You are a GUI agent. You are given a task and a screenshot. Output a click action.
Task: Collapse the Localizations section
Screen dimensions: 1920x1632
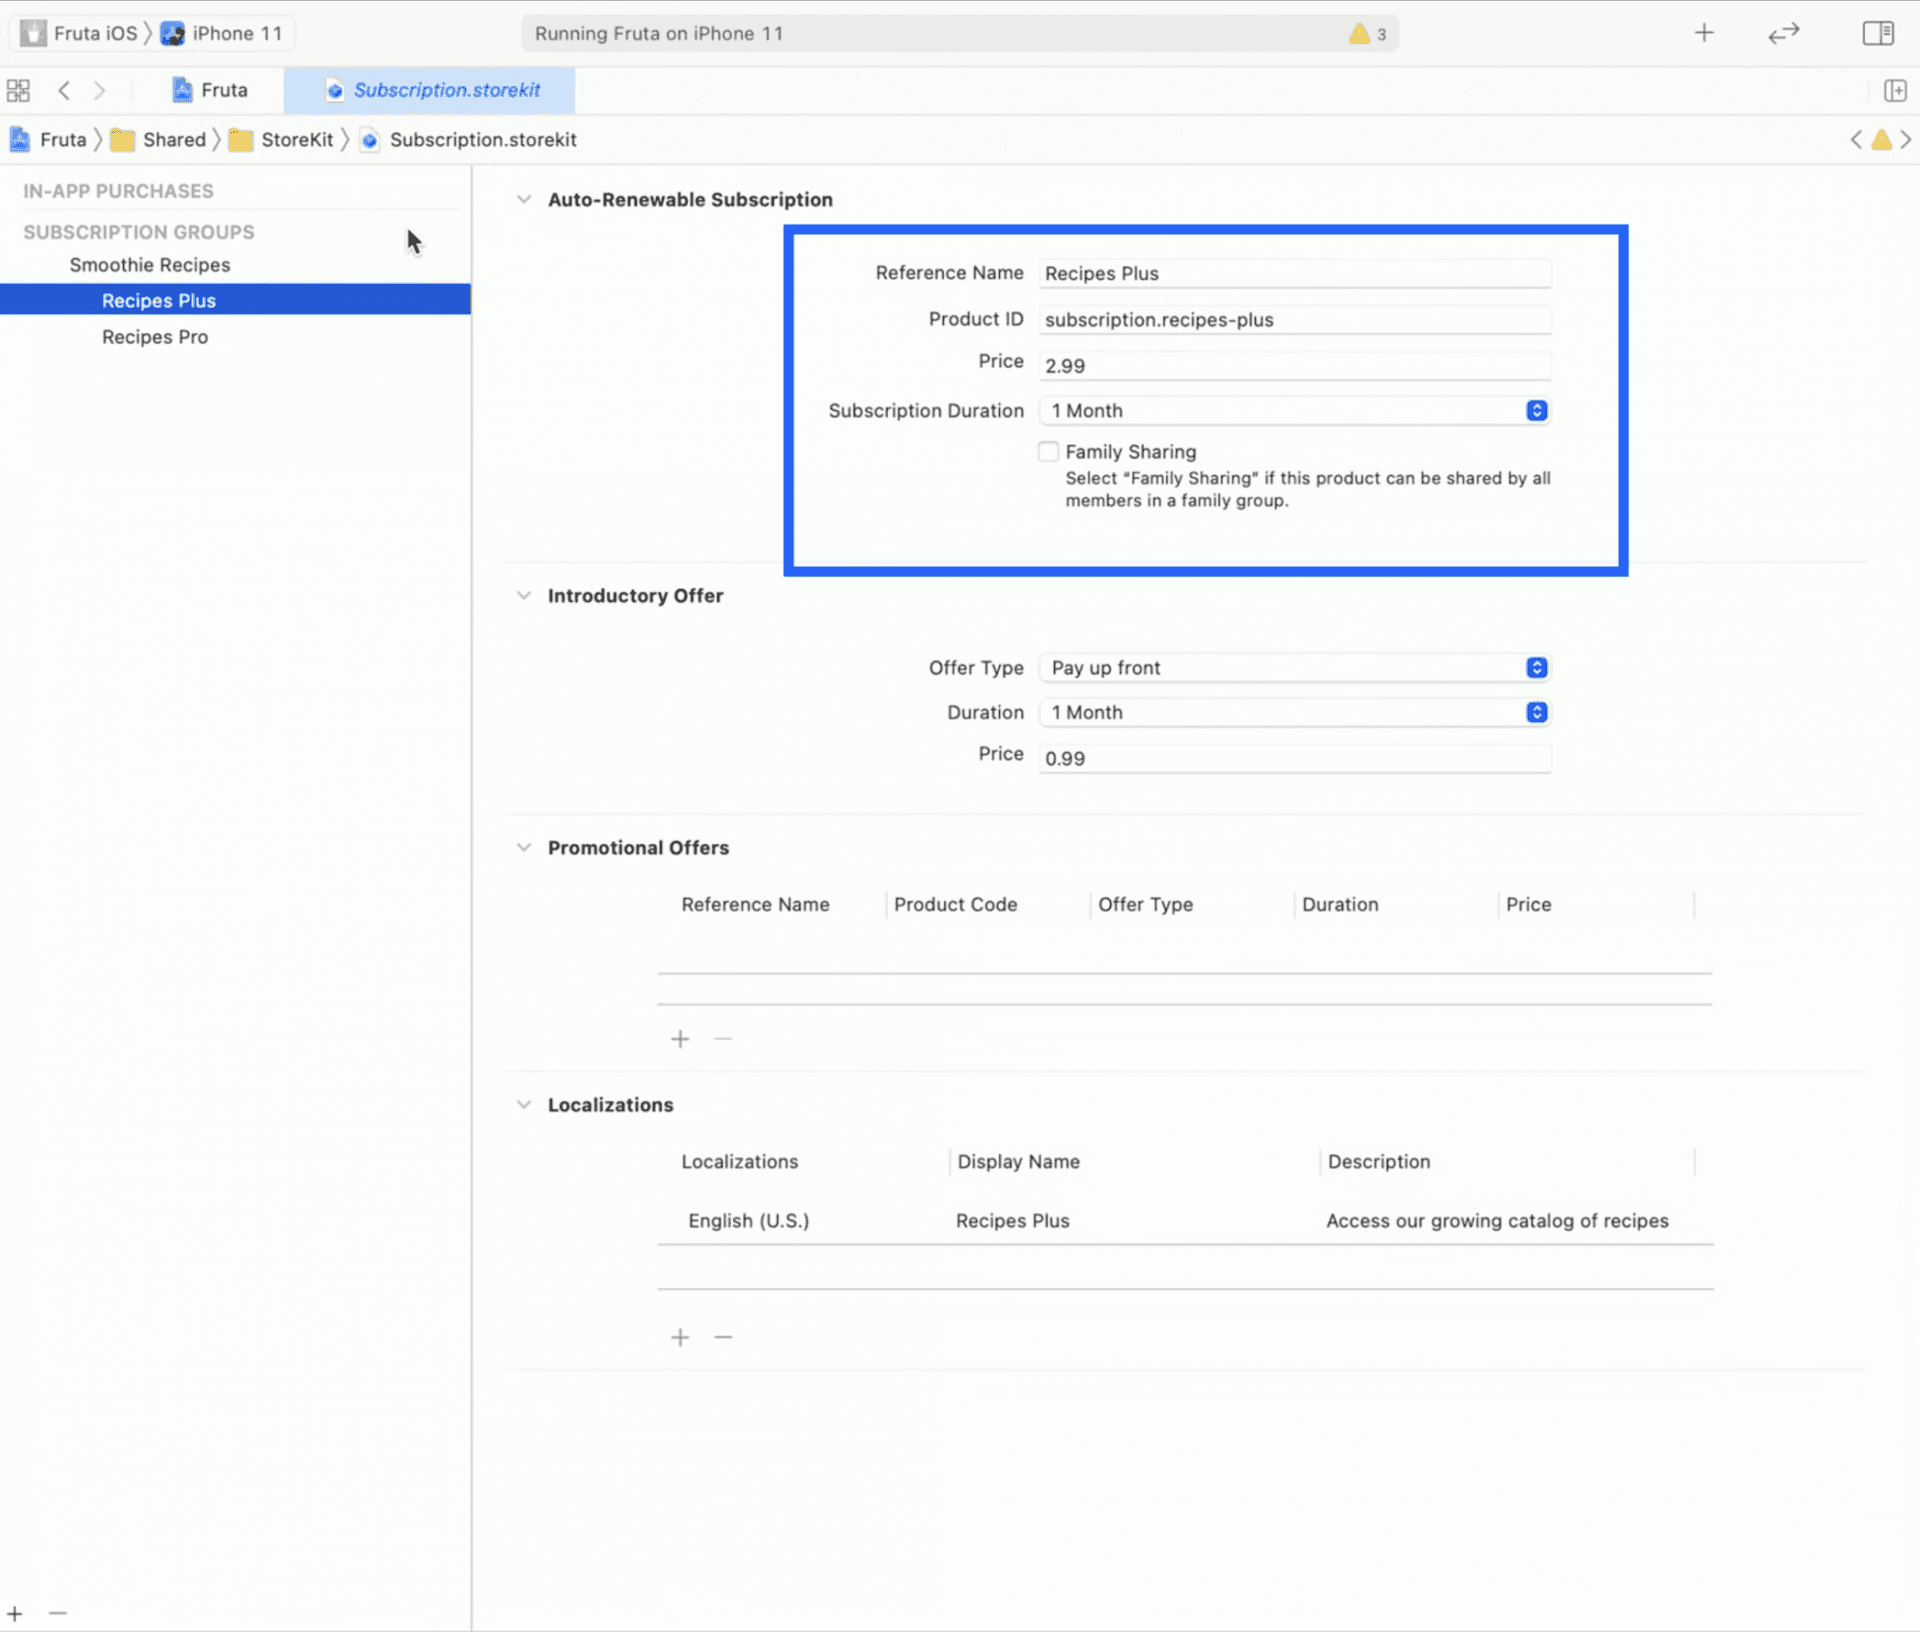tap(524, 1104)
